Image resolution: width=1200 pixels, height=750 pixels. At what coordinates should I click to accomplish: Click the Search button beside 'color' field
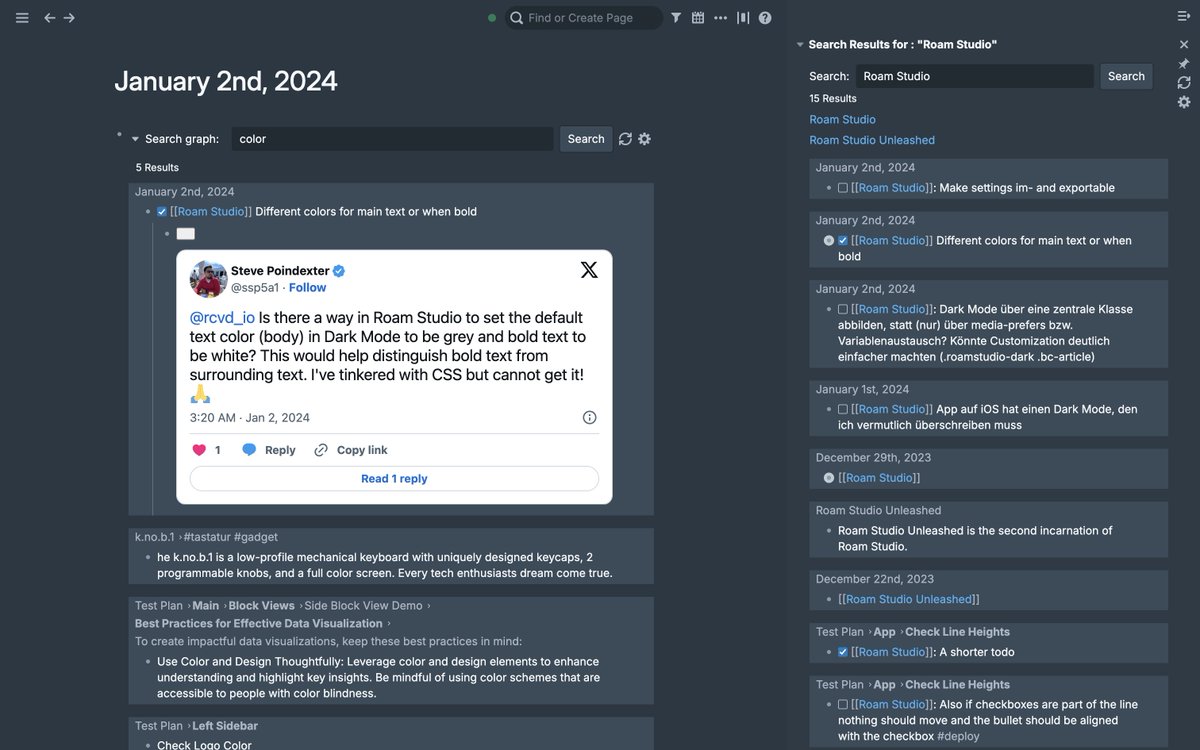[586, 139]
